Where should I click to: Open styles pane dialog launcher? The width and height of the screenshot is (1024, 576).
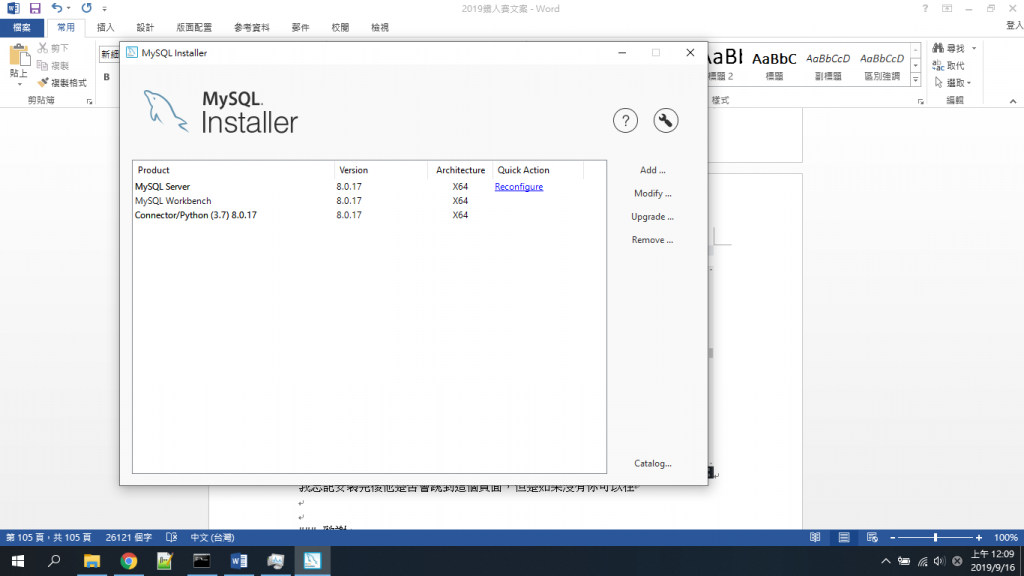pos(921,101)
